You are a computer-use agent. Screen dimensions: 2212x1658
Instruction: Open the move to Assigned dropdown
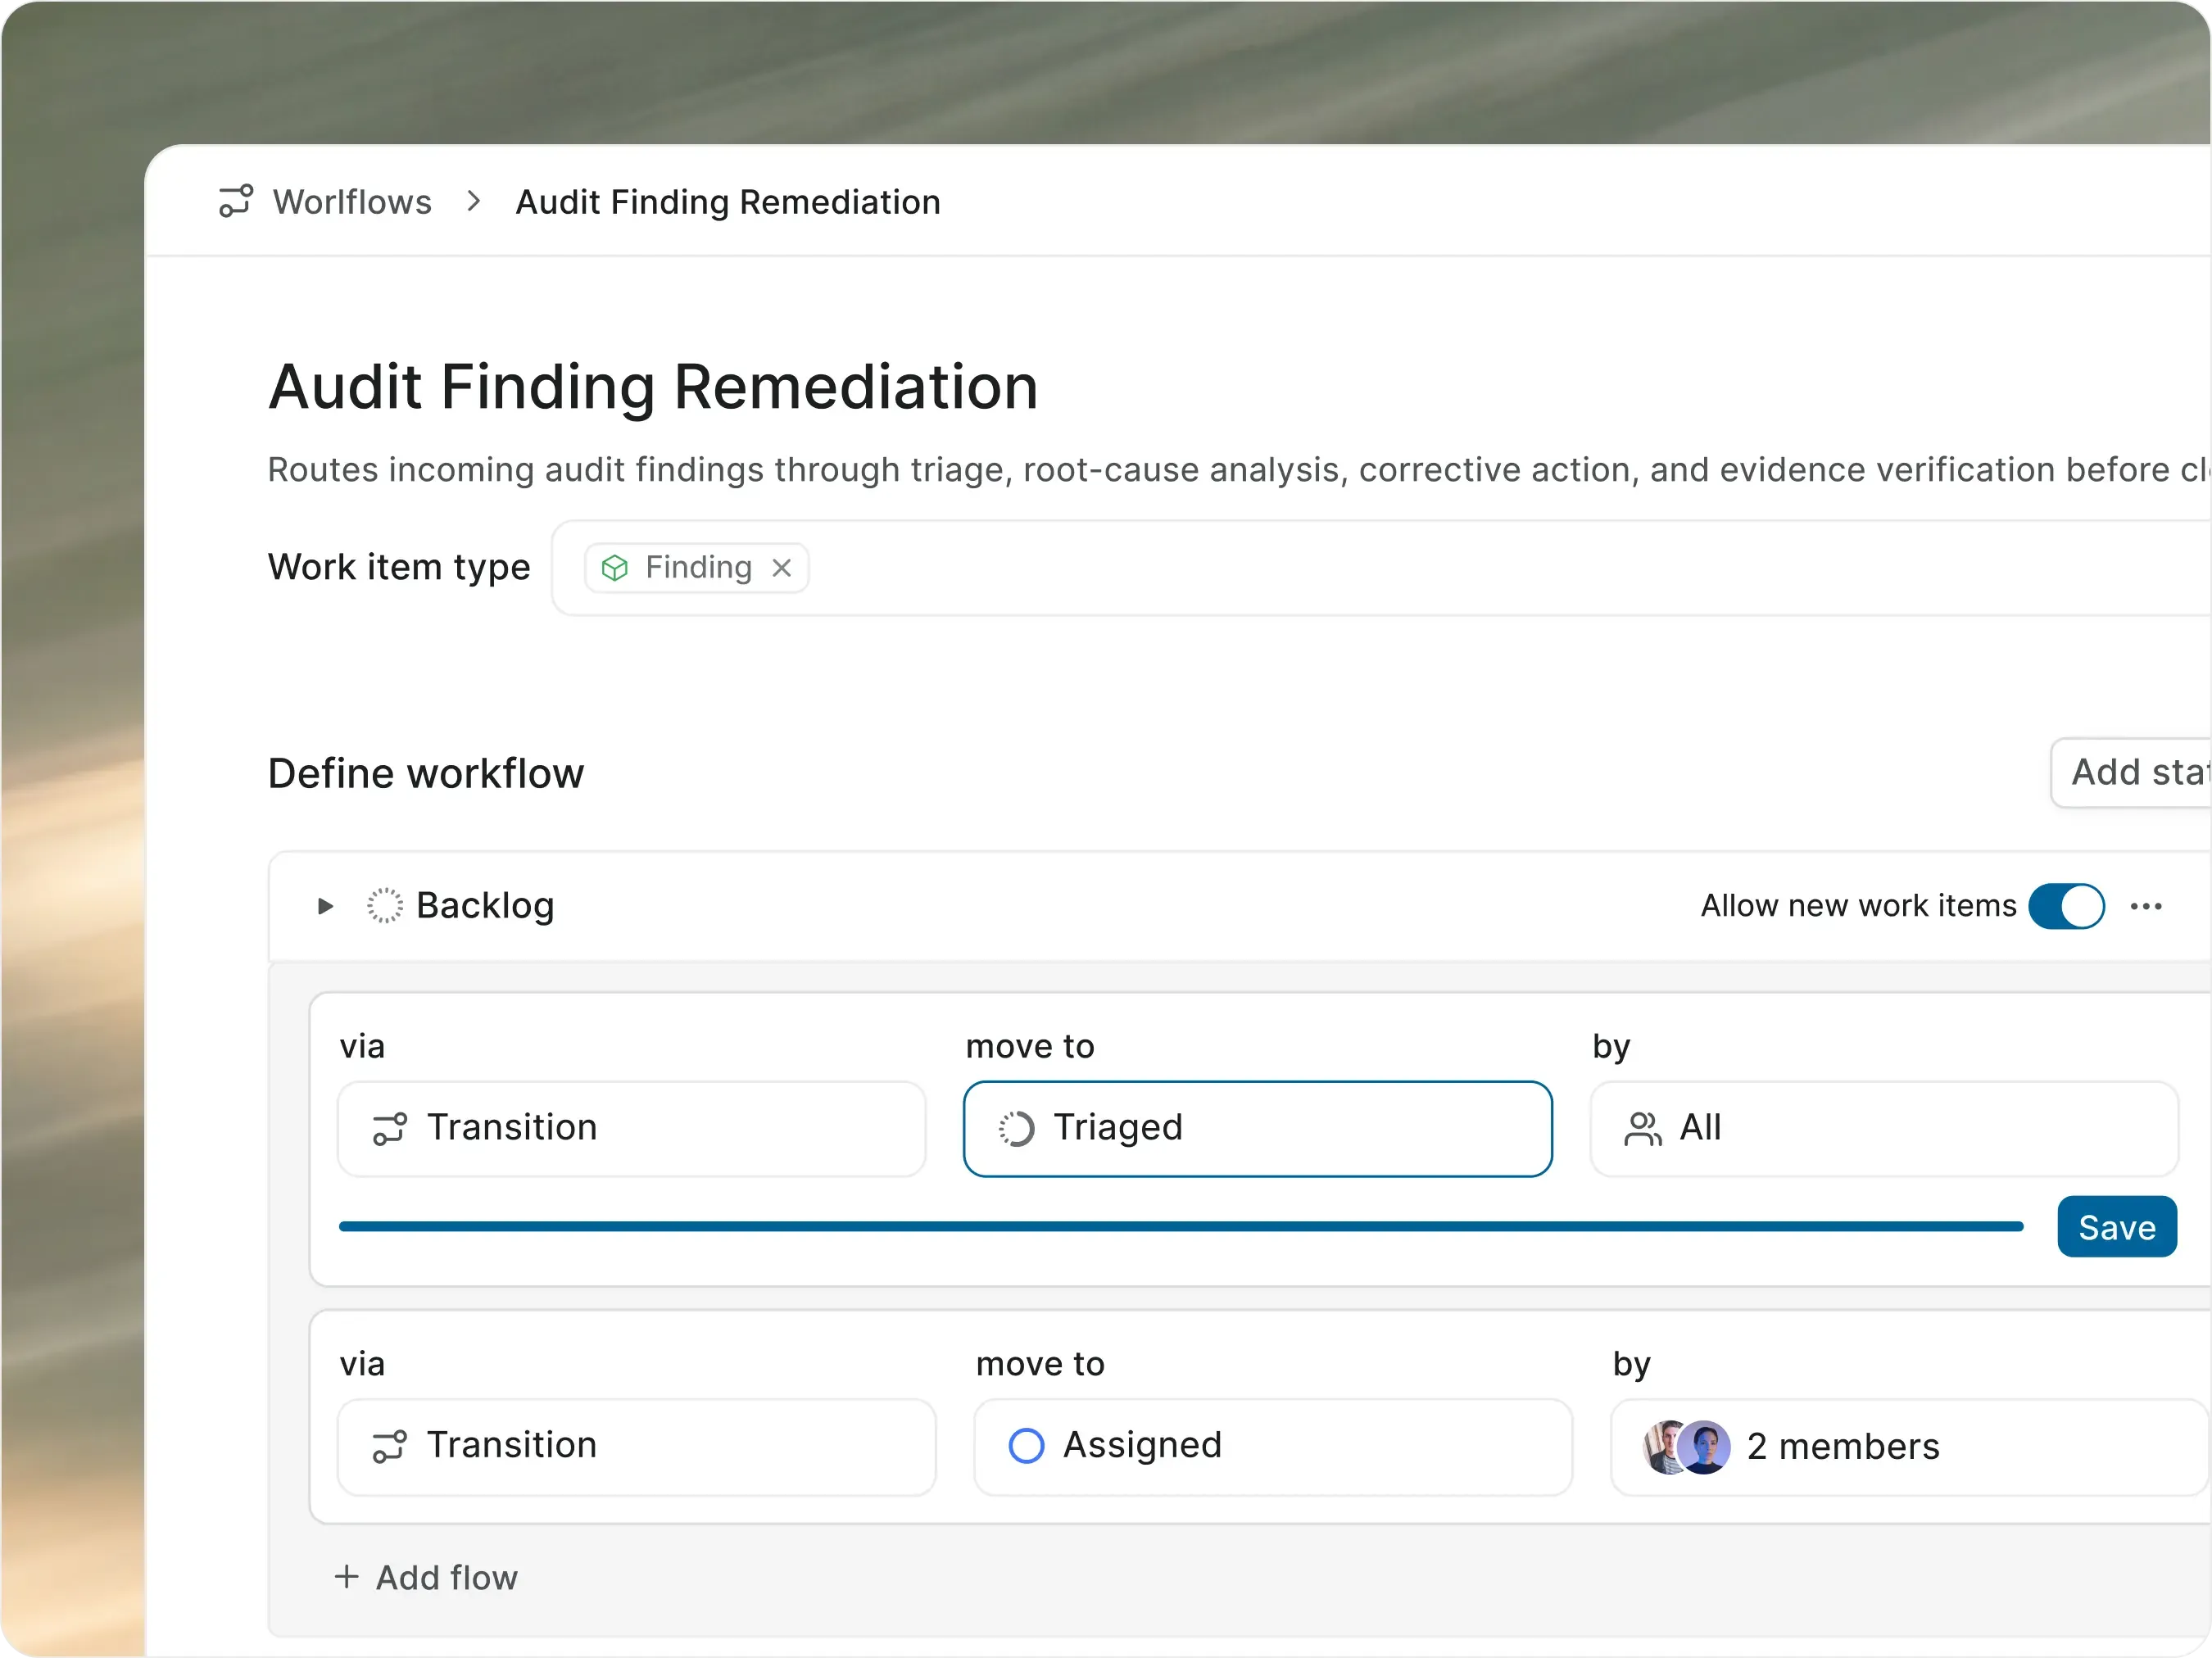pyautogui.click(x=1273, y=1447)
